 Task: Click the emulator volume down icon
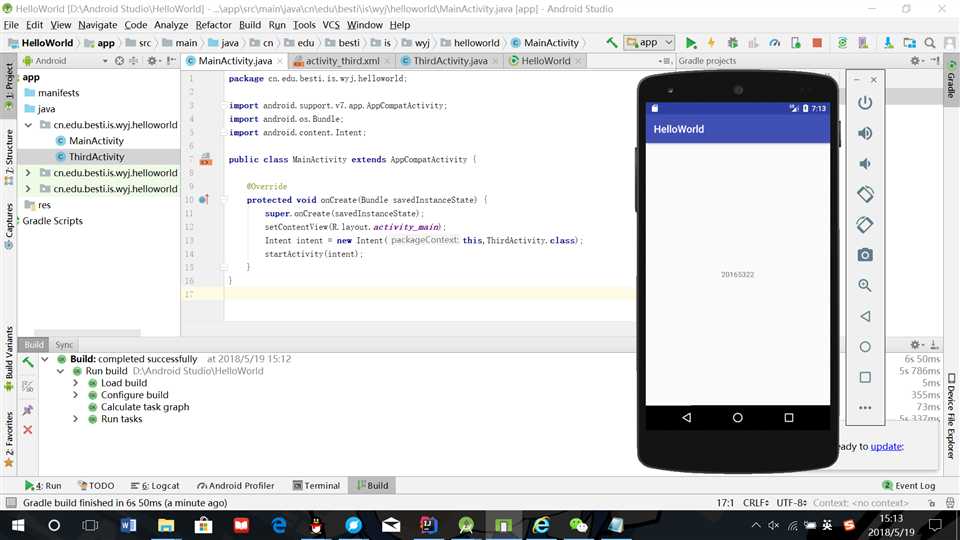(x=864, y=163)
